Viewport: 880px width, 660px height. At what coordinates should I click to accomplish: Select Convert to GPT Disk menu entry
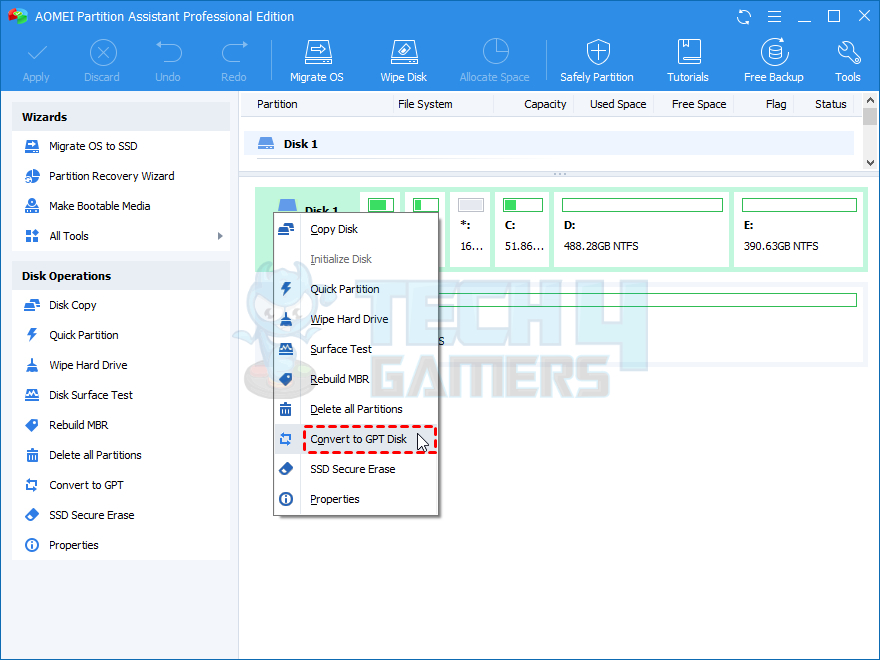click(356, 439)
